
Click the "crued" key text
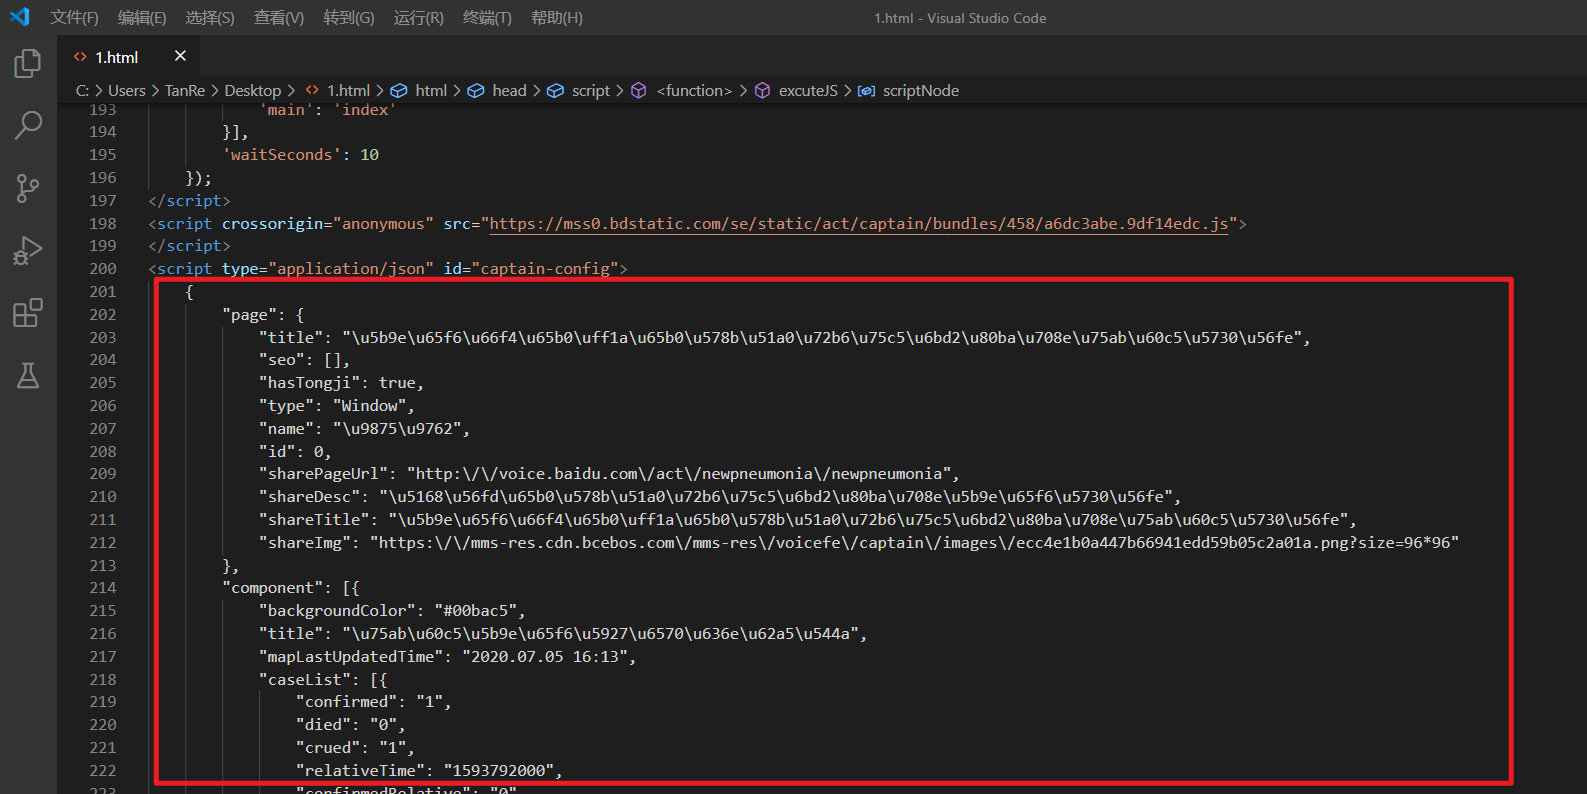point(328,747)
